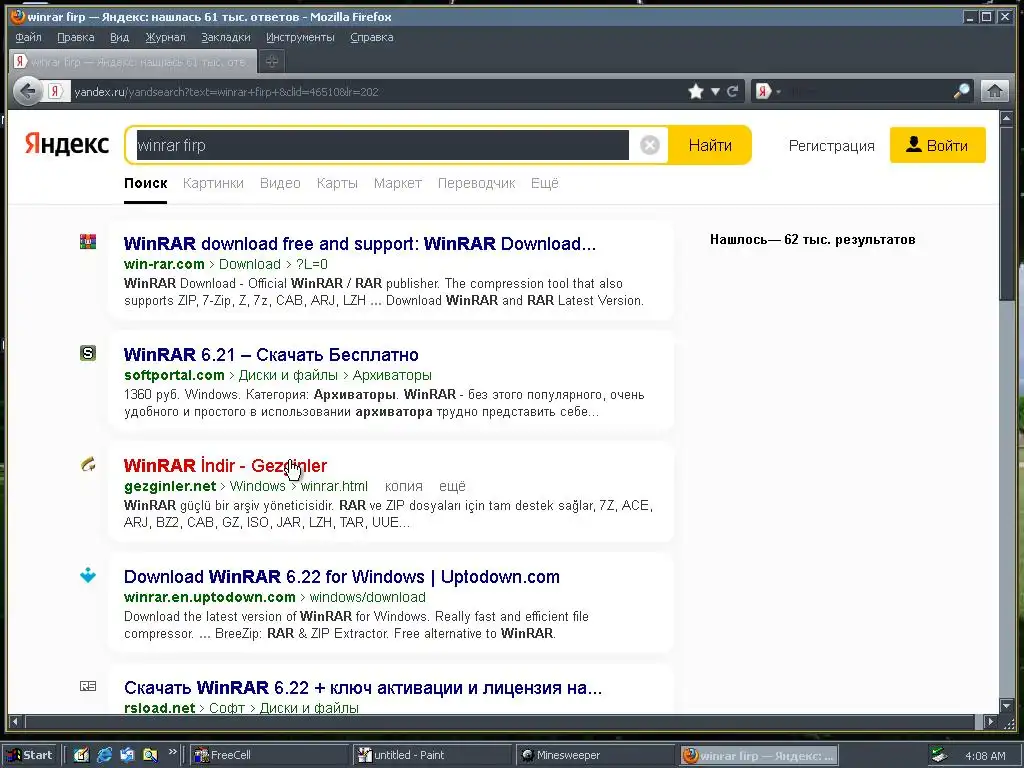Switch to the Видео tab
This screenshot has height=768, width=1024.
tap(280, 184)
